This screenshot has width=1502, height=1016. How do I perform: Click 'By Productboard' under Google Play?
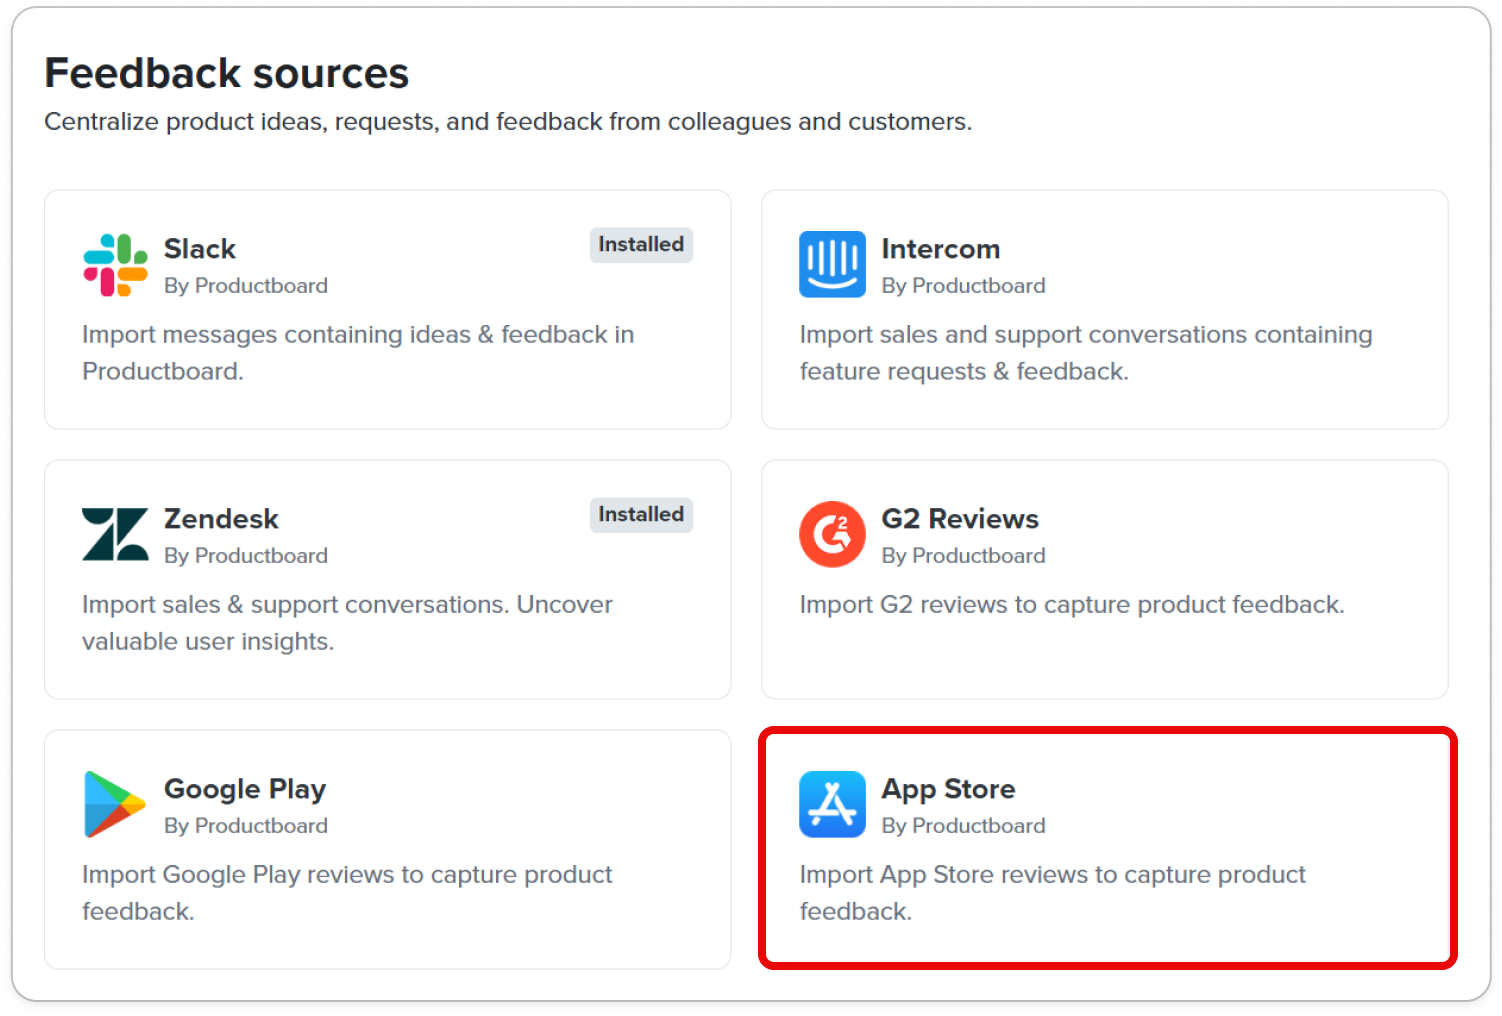click(246, 826)
